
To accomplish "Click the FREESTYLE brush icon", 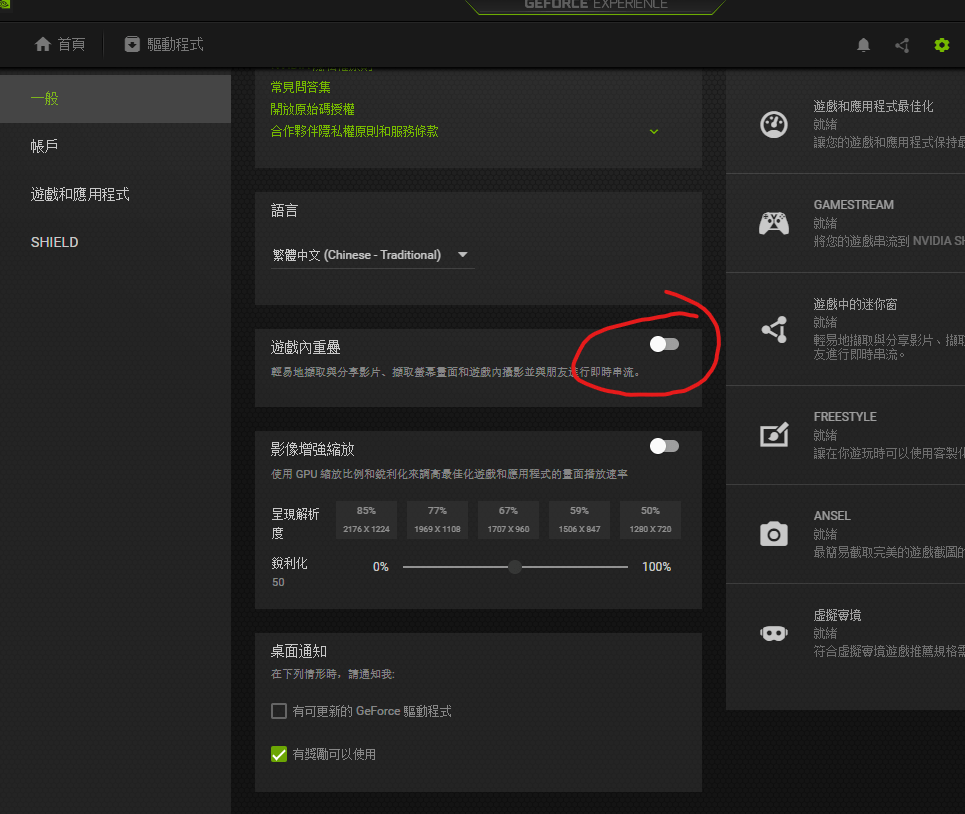I will click(774, 434).
